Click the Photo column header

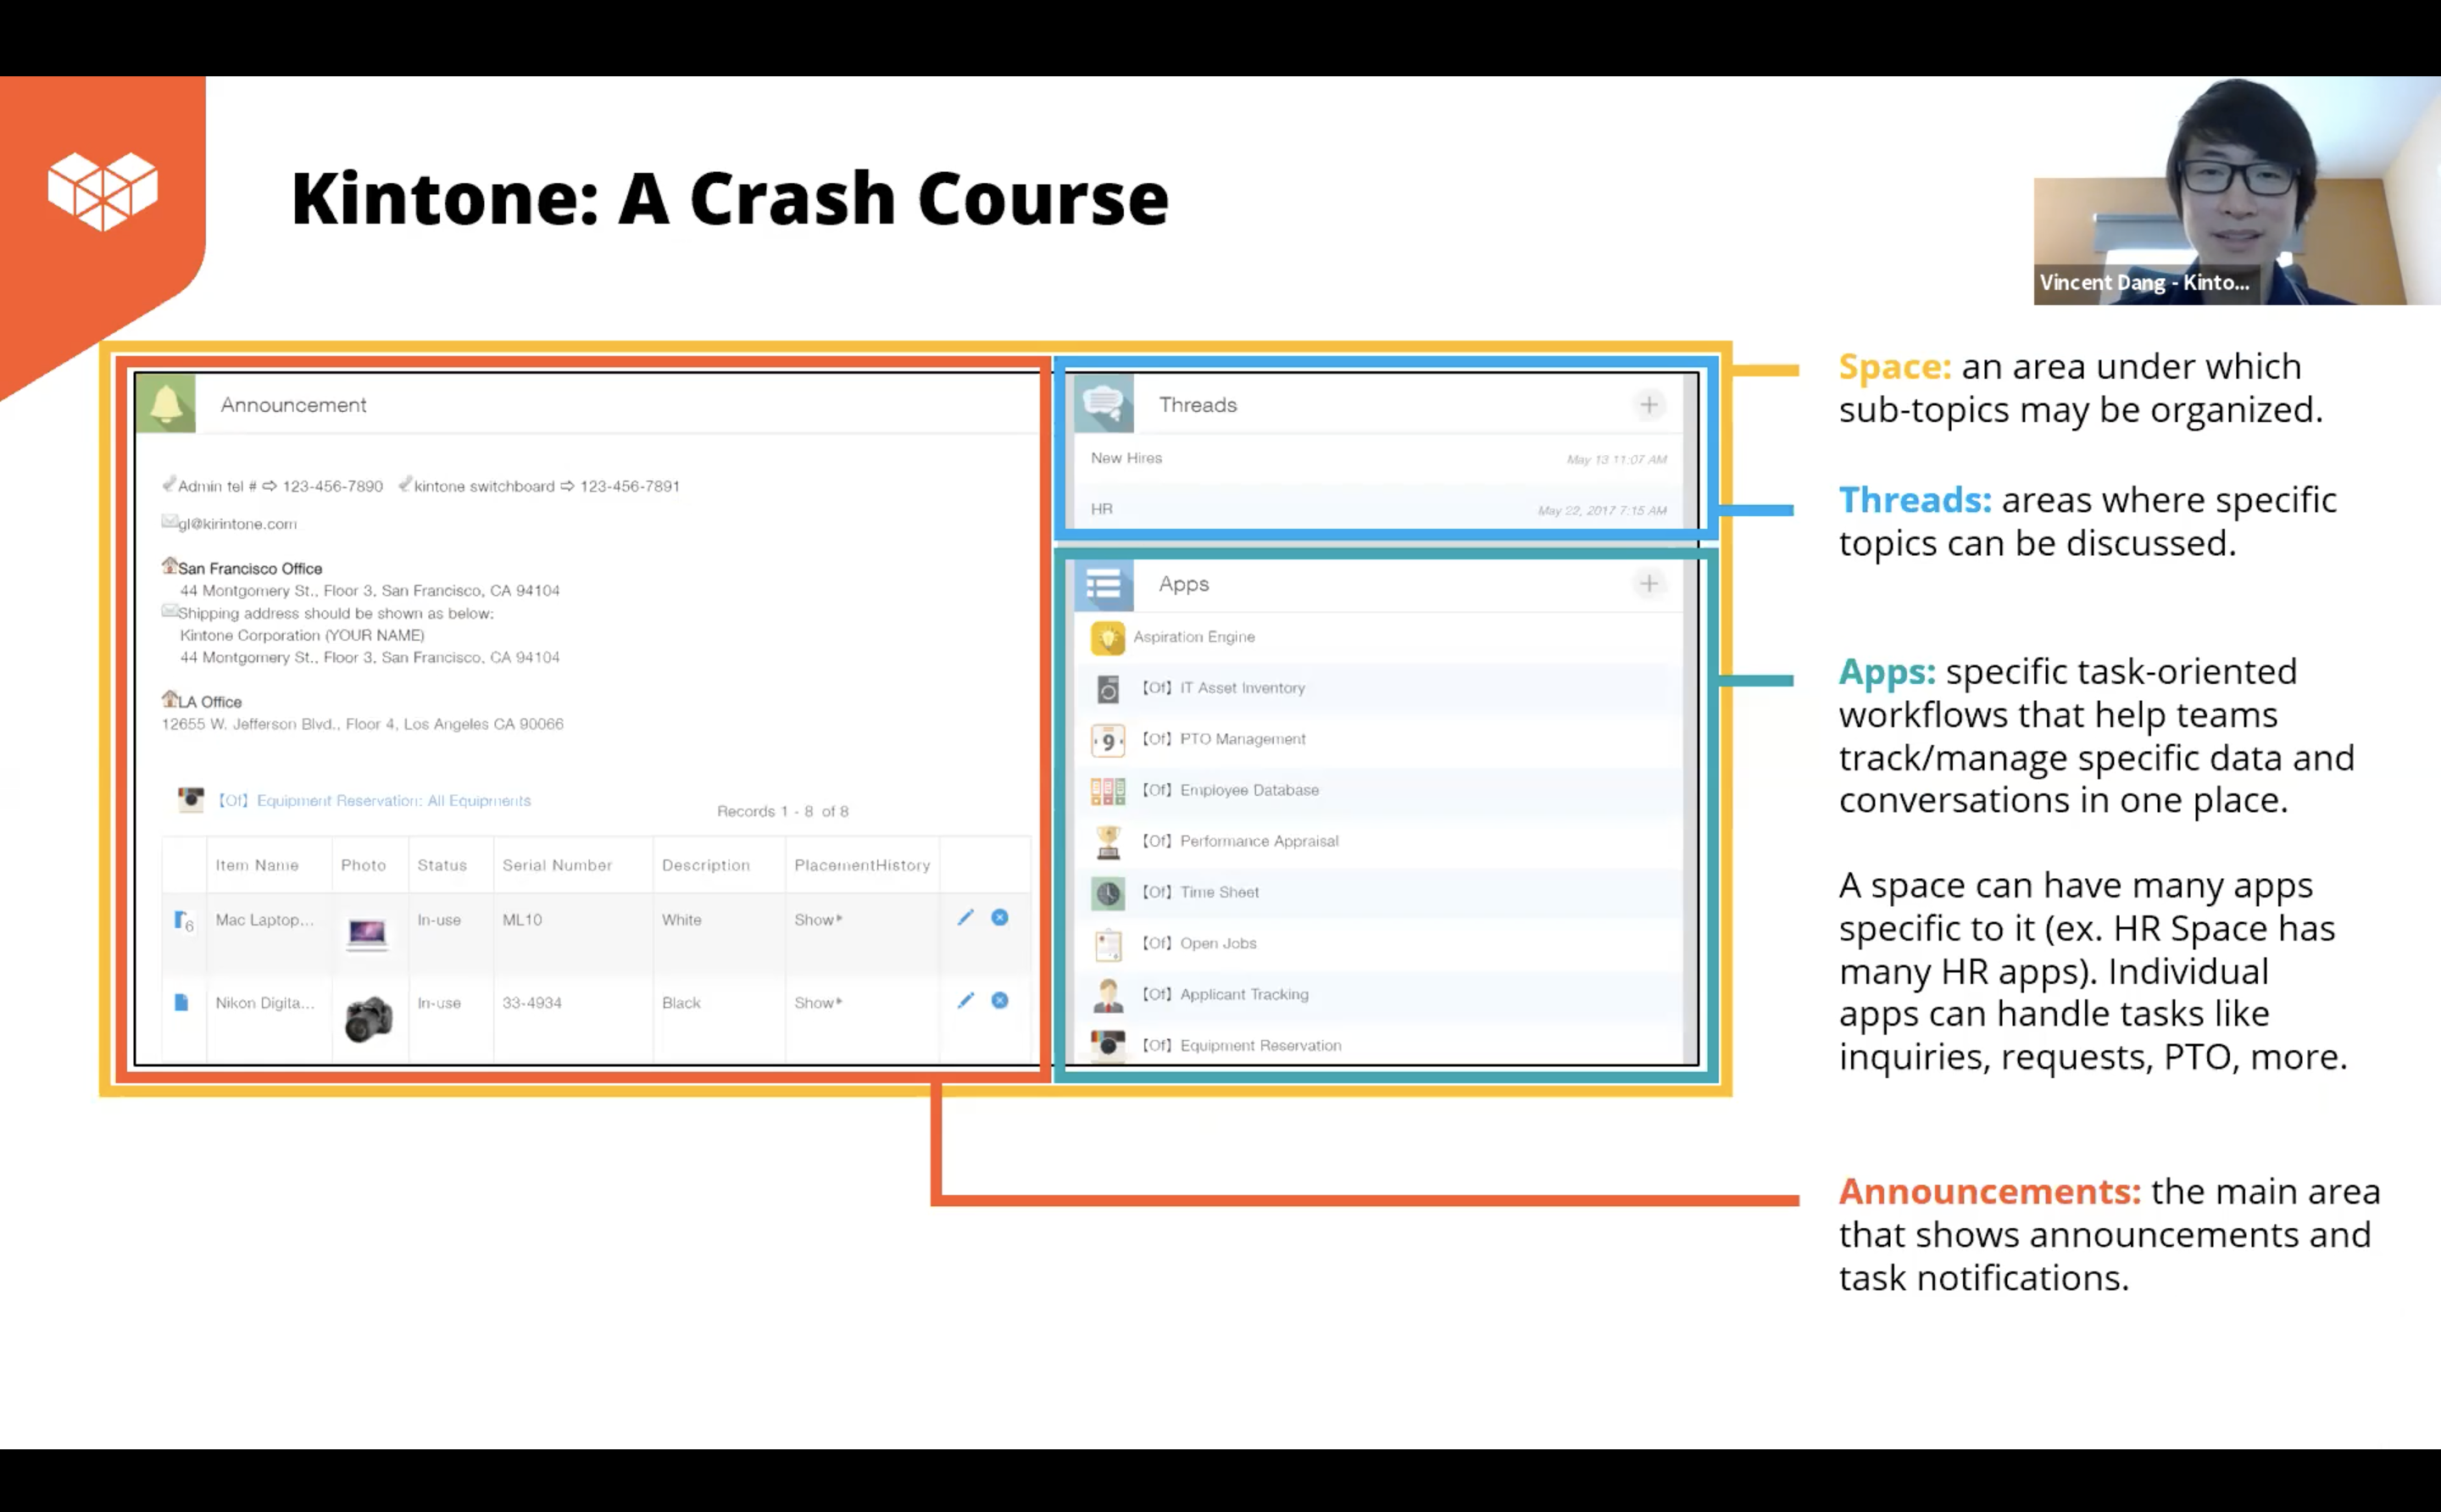[363, 865]
